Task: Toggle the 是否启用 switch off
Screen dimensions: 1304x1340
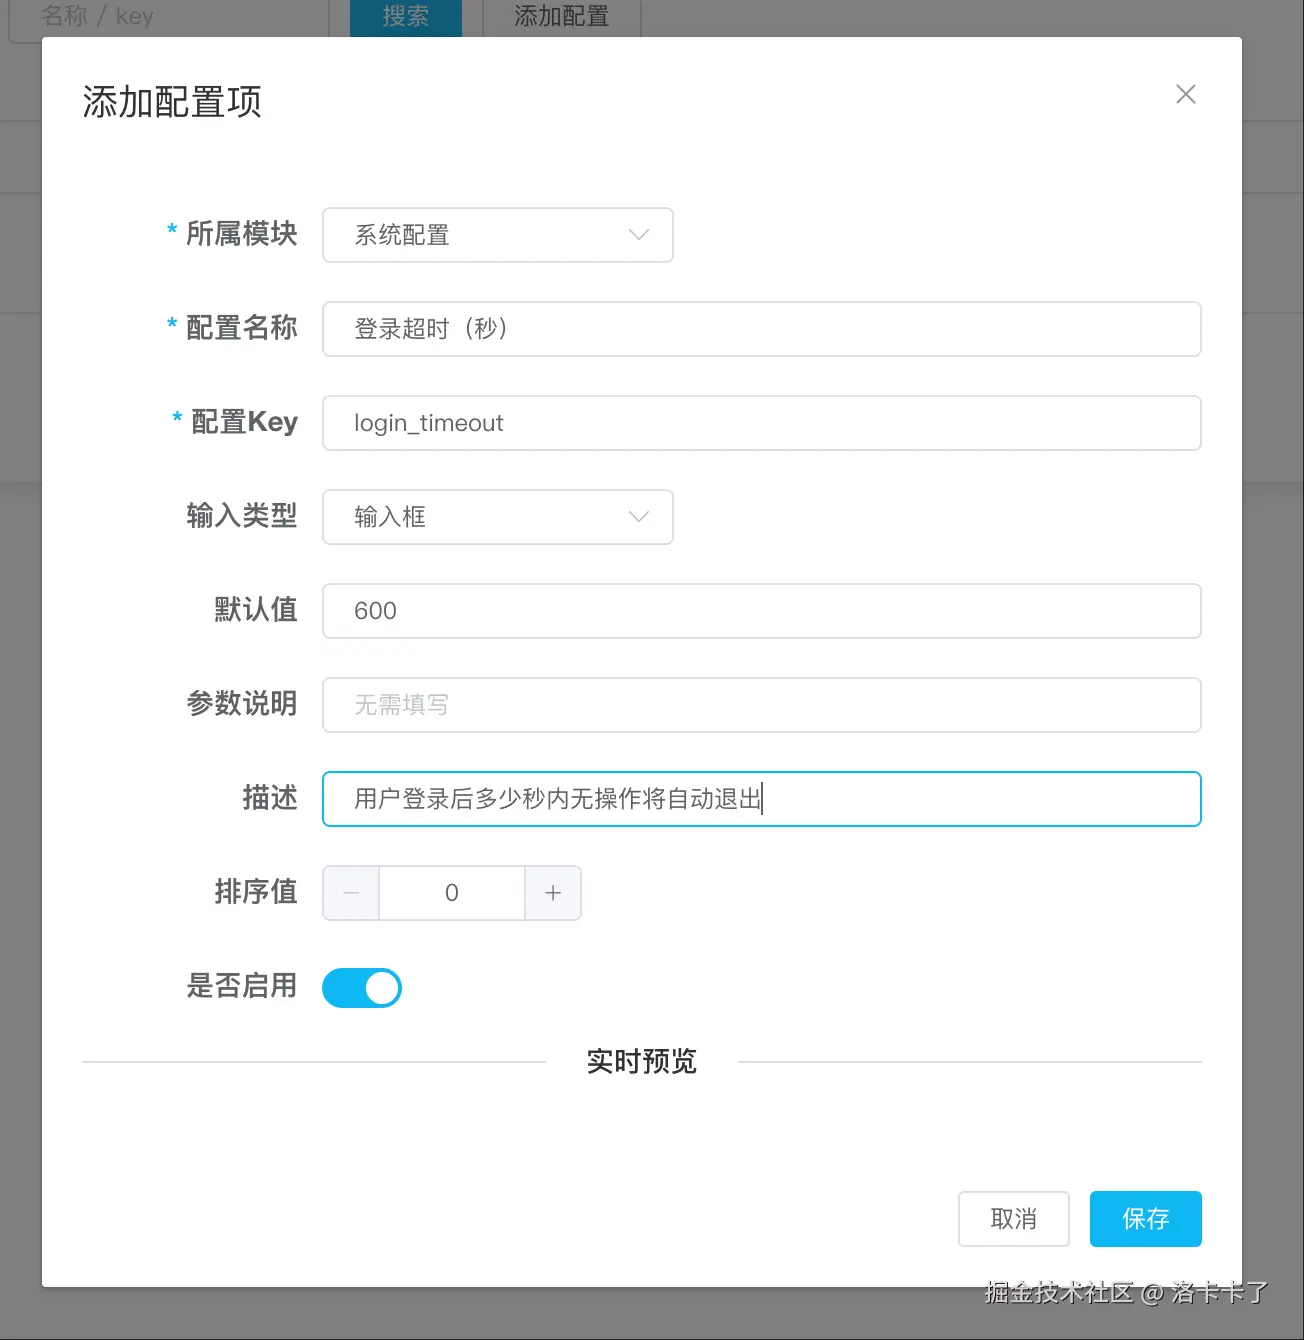Action: [x=362, y=988]
